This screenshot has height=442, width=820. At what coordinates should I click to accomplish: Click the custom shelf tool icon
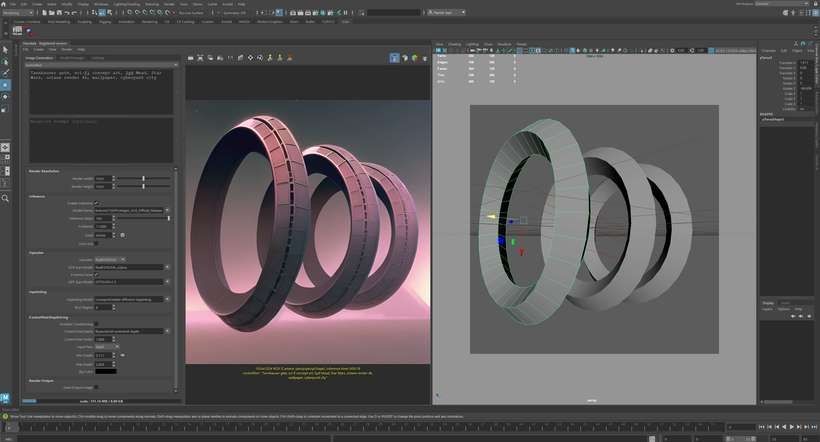click(16, 31)
